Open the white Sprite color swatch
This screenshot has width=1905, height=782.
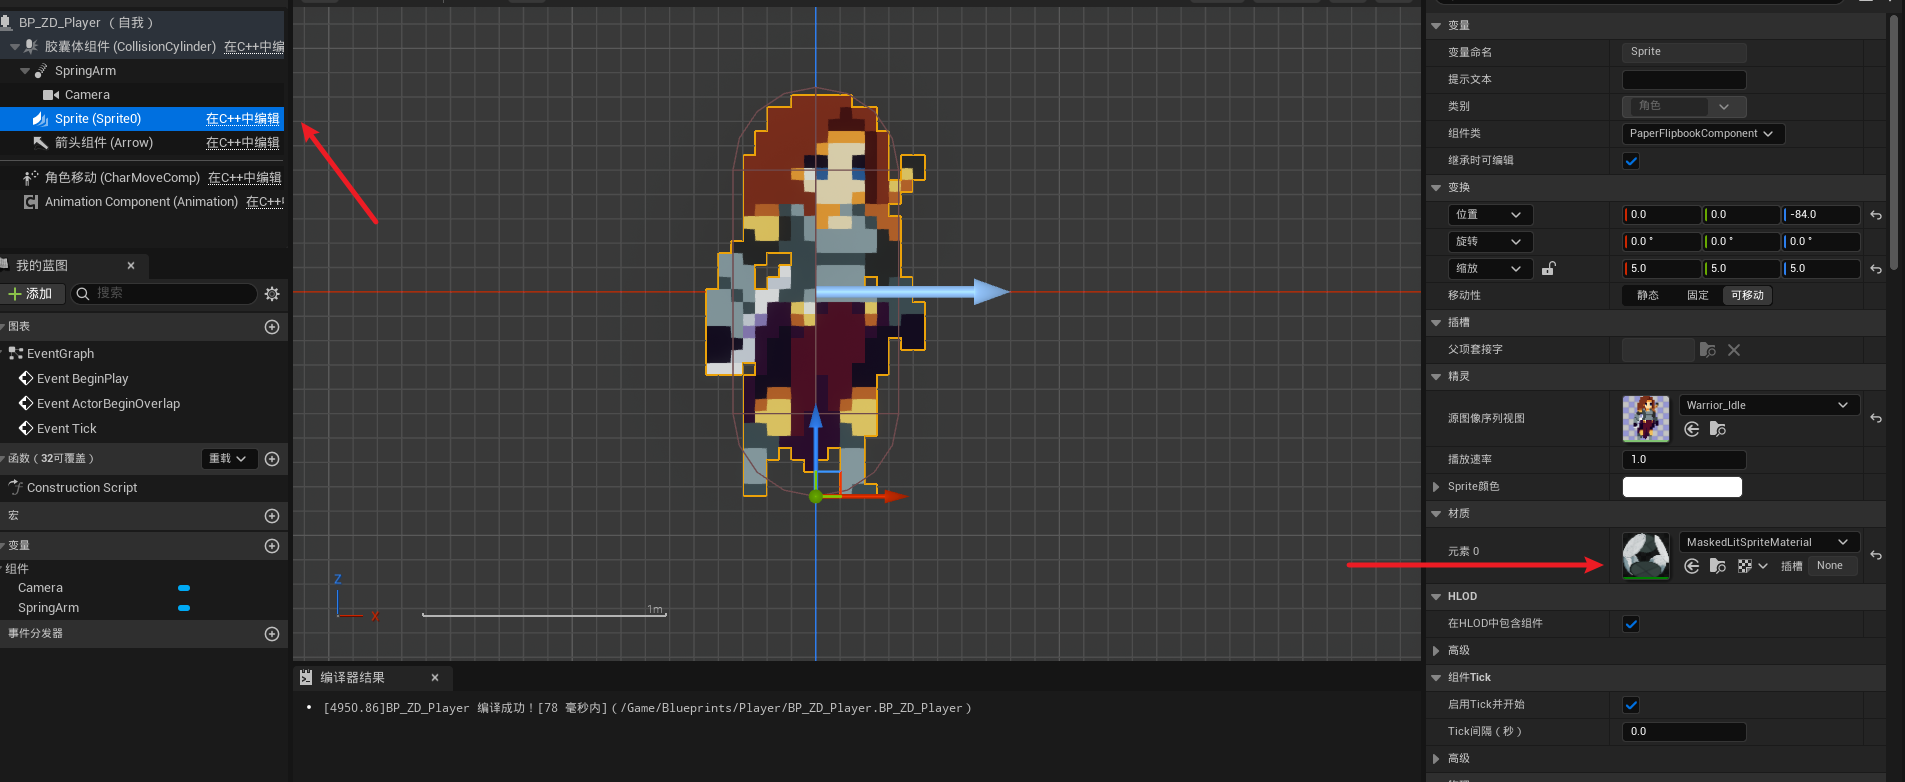(1681, 487)
